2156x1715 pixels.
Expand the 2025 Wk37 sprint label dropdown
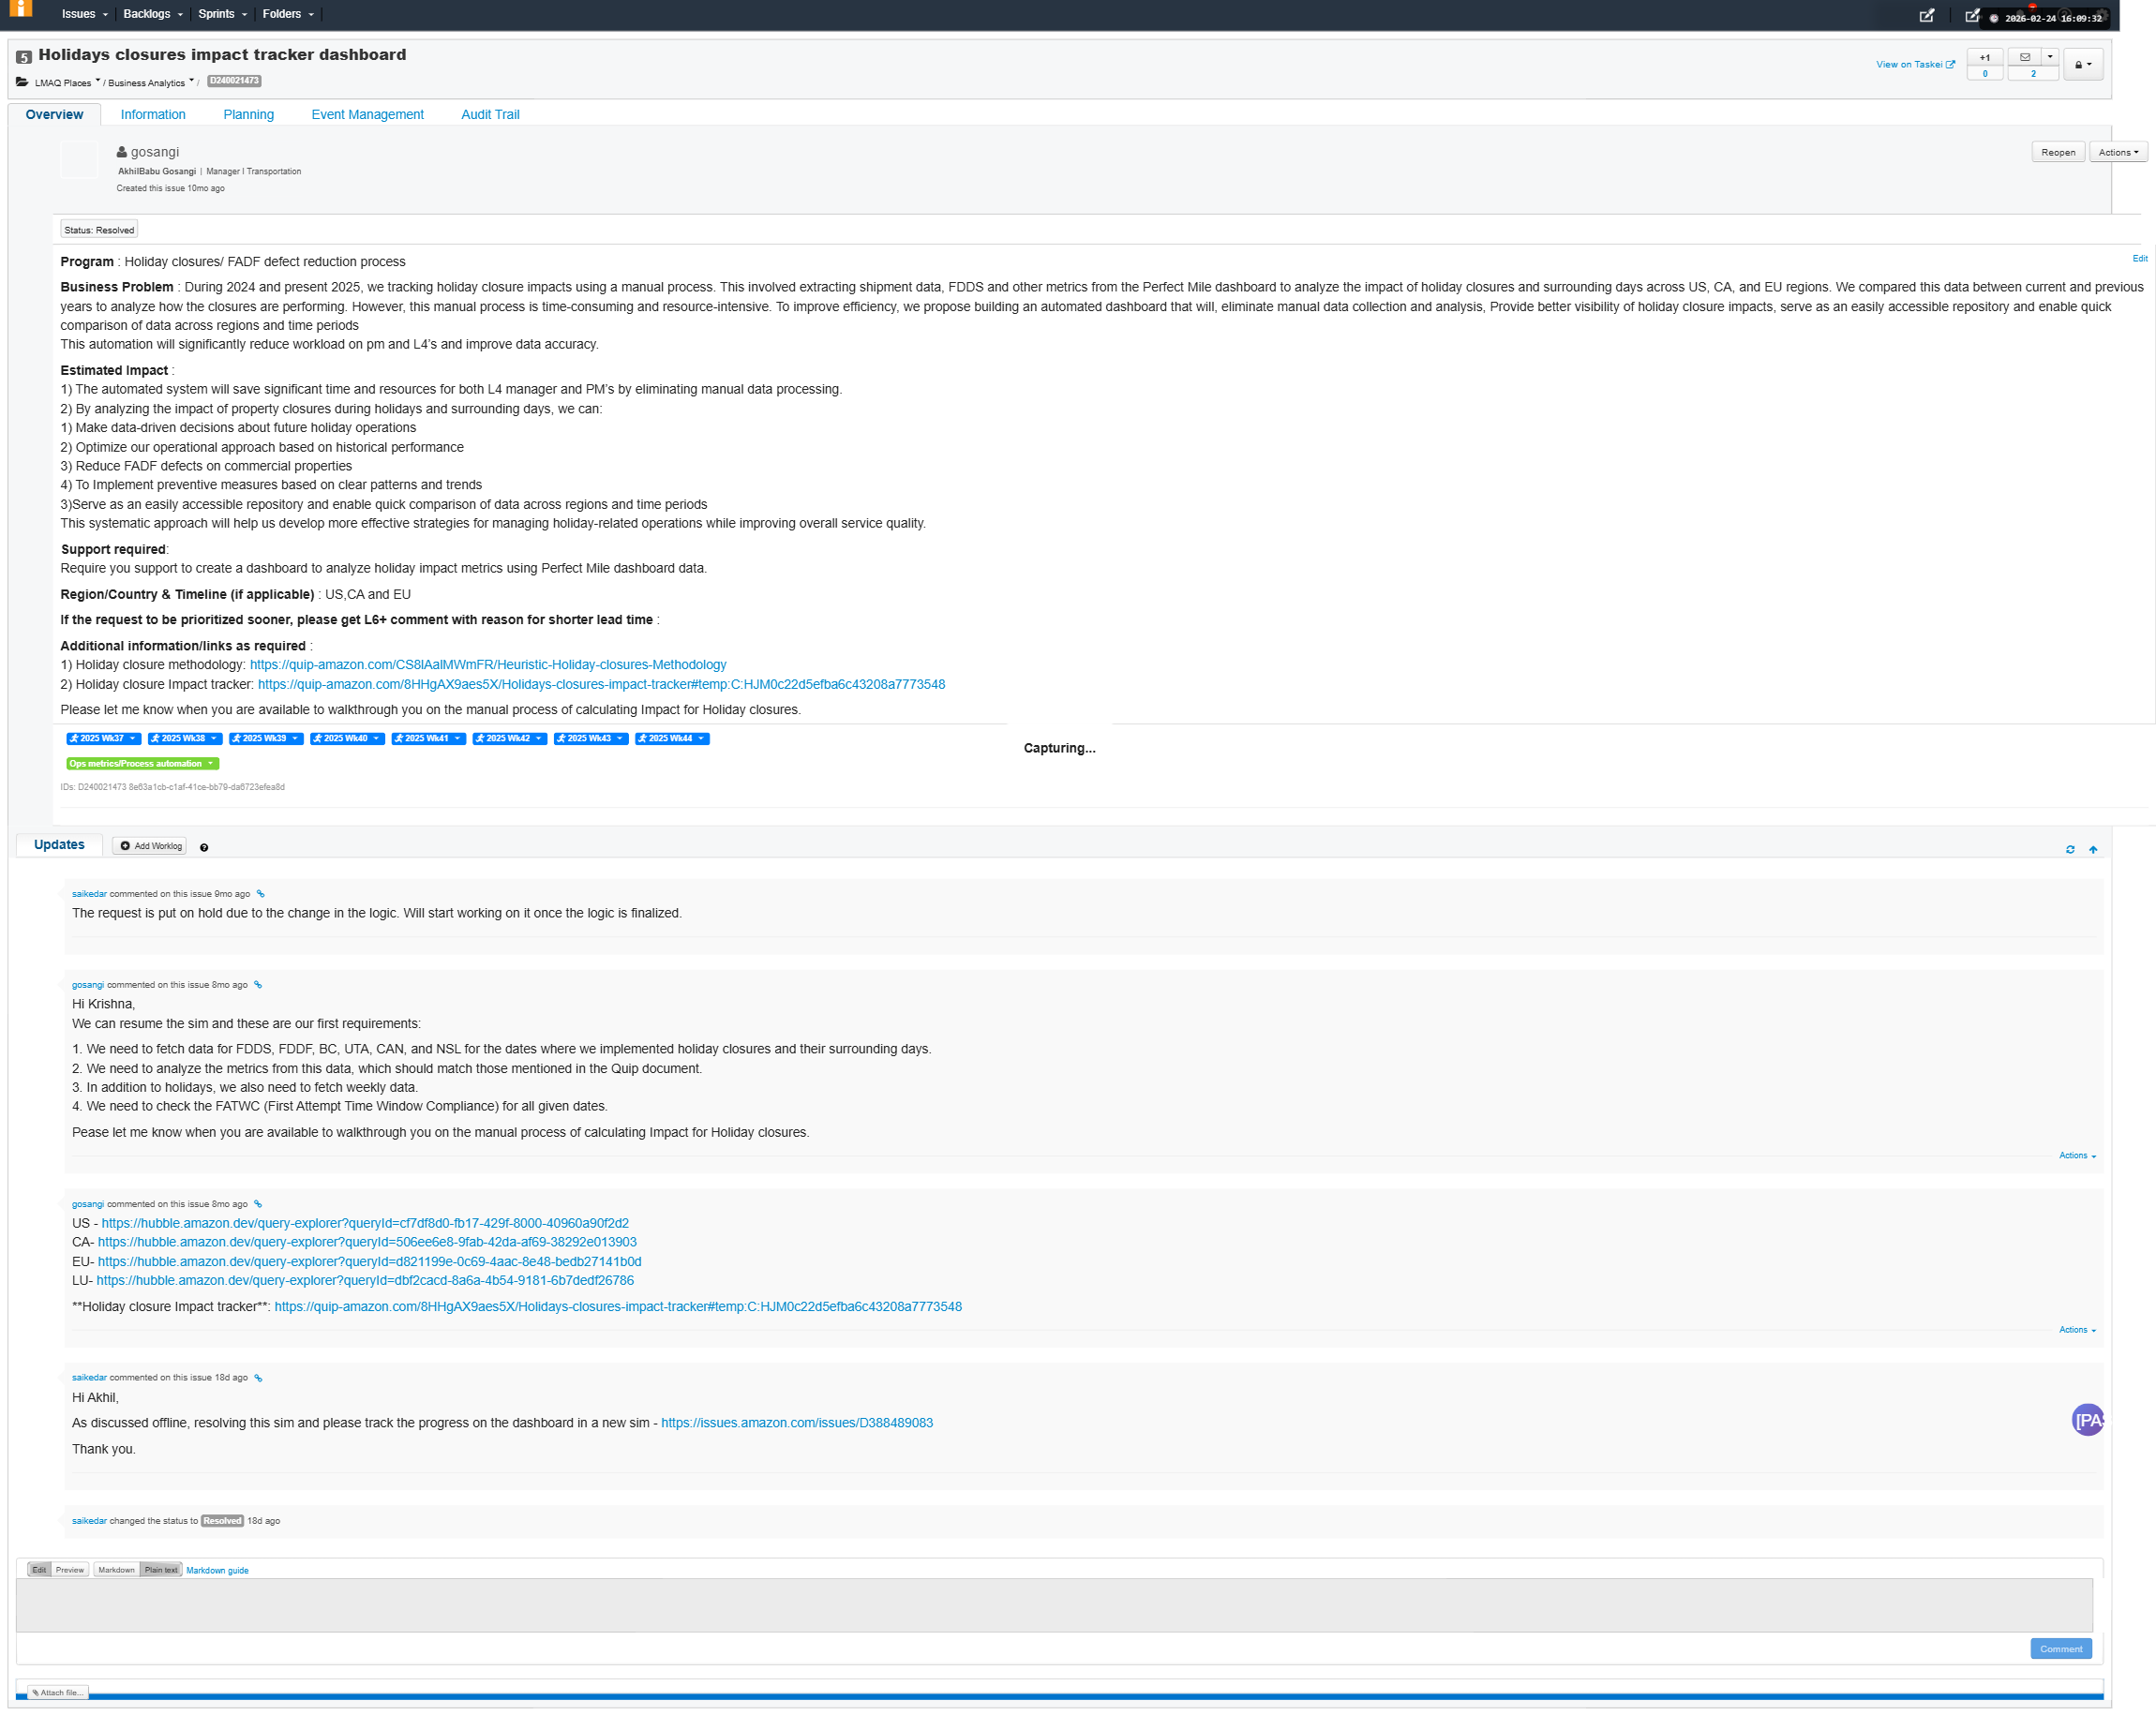pos(132,738)
